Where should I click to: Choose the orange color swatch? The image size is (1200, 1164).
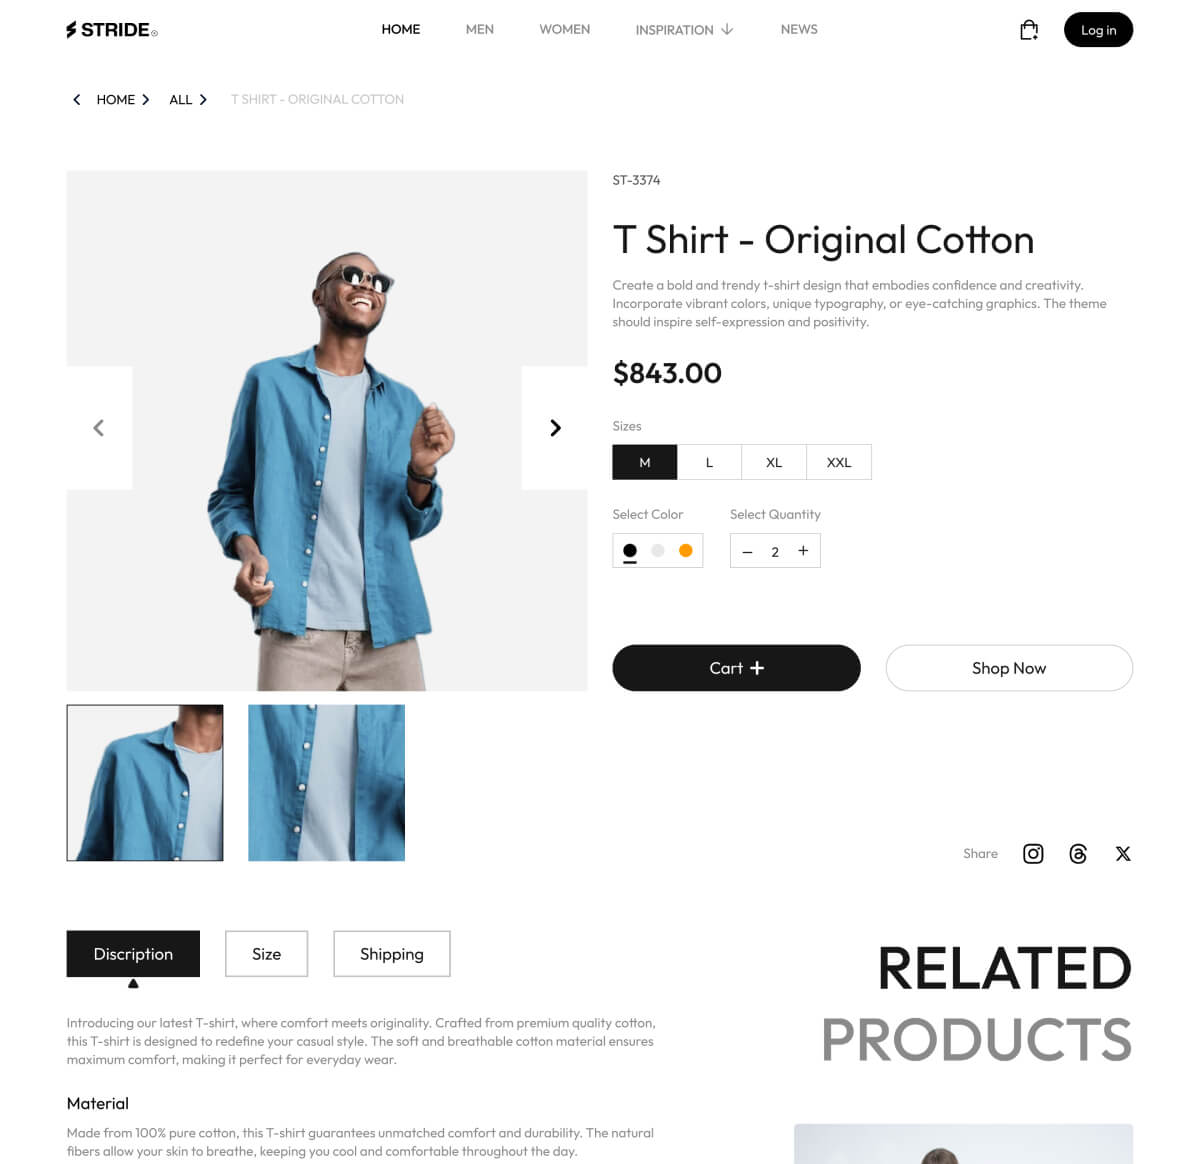pyautogui.click(x=686, y=550)
